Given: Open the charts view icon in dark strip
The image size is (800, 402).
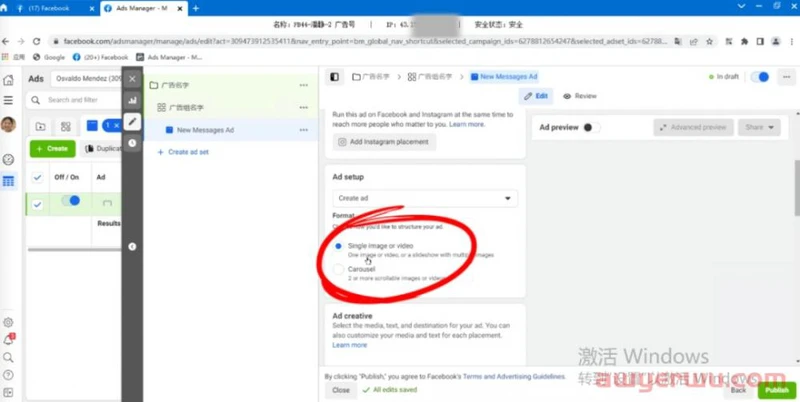Looking at the screenshot, I should pos(132,100).
